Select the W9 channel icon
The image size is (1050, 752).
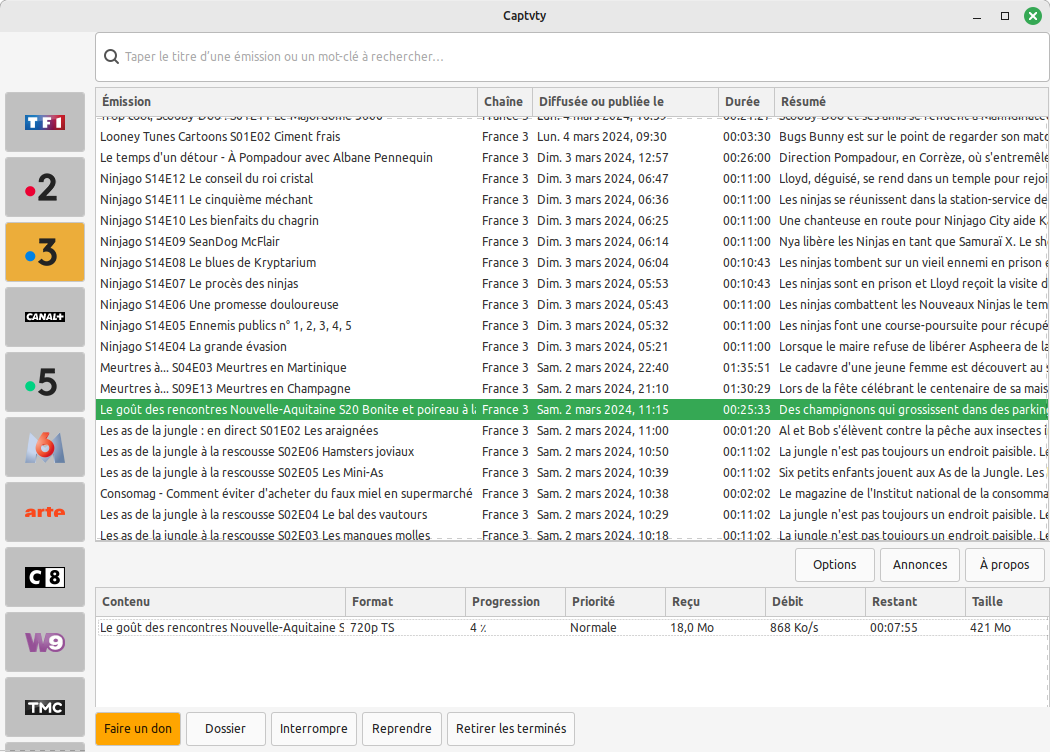(x=45, y=642)
